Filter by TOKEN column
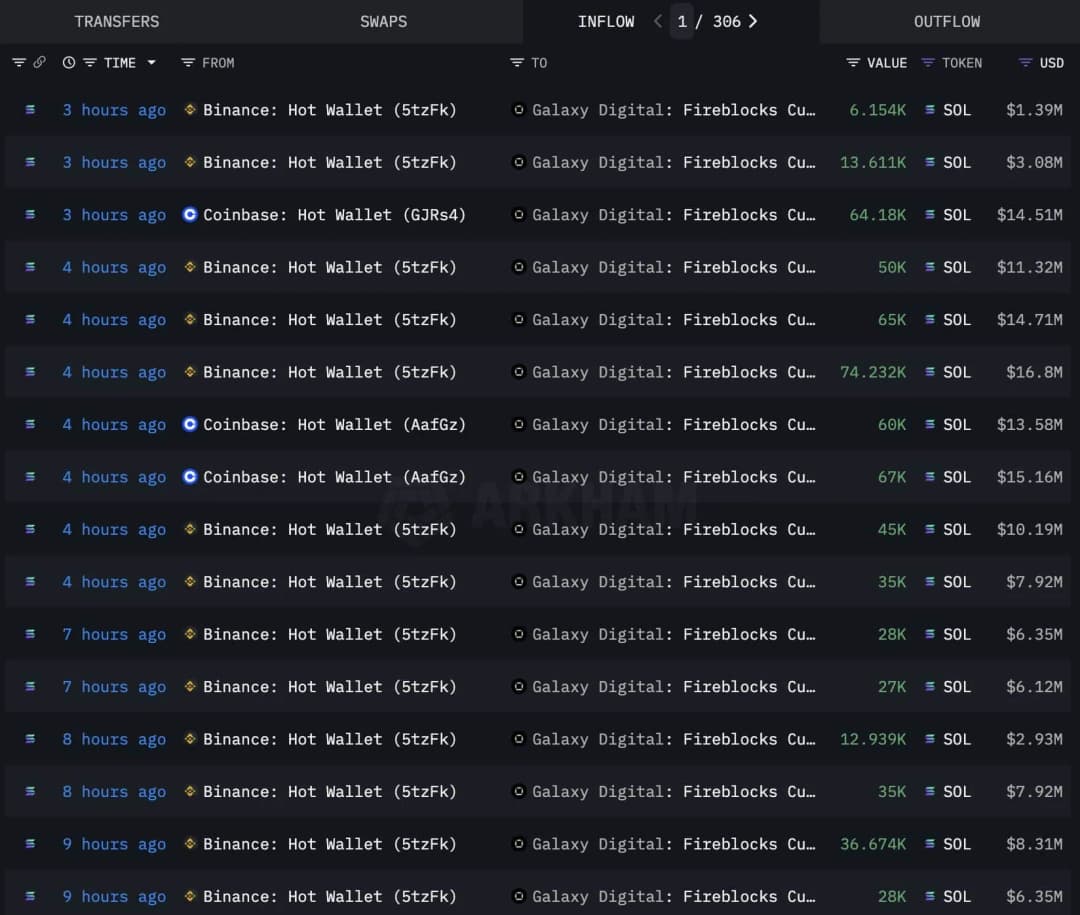 928,63
